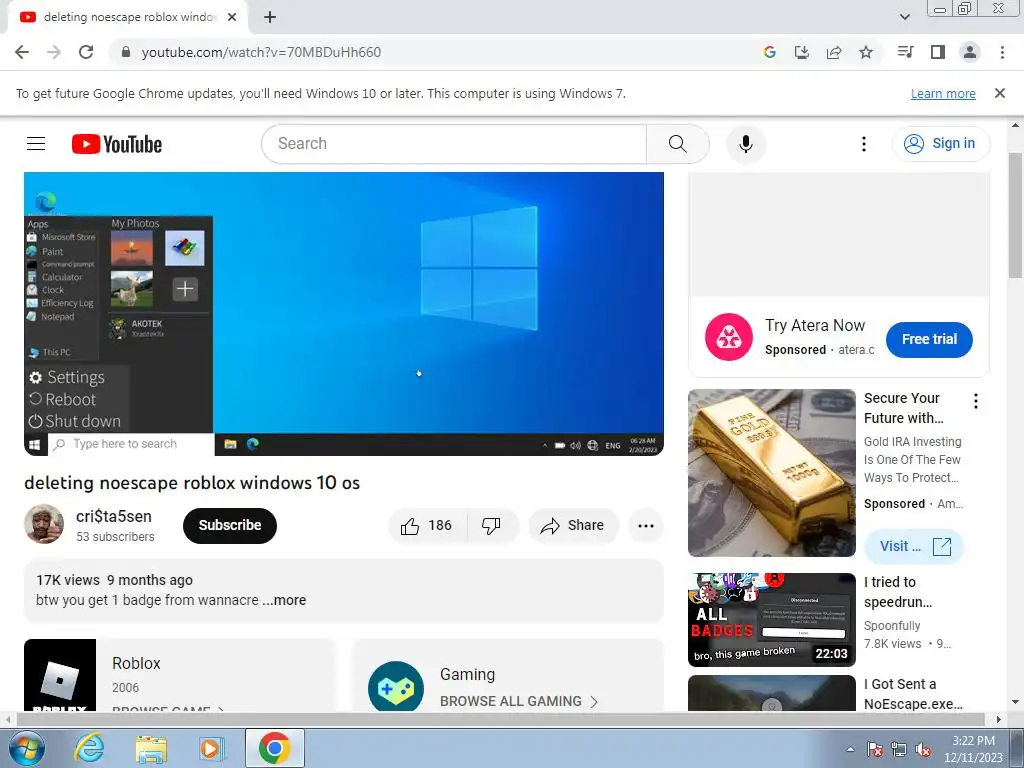Screen dimensions: 1024x768
Task: Open options for Secure Your Future ad
Action: pyautogui.click(x=976, y=401)
